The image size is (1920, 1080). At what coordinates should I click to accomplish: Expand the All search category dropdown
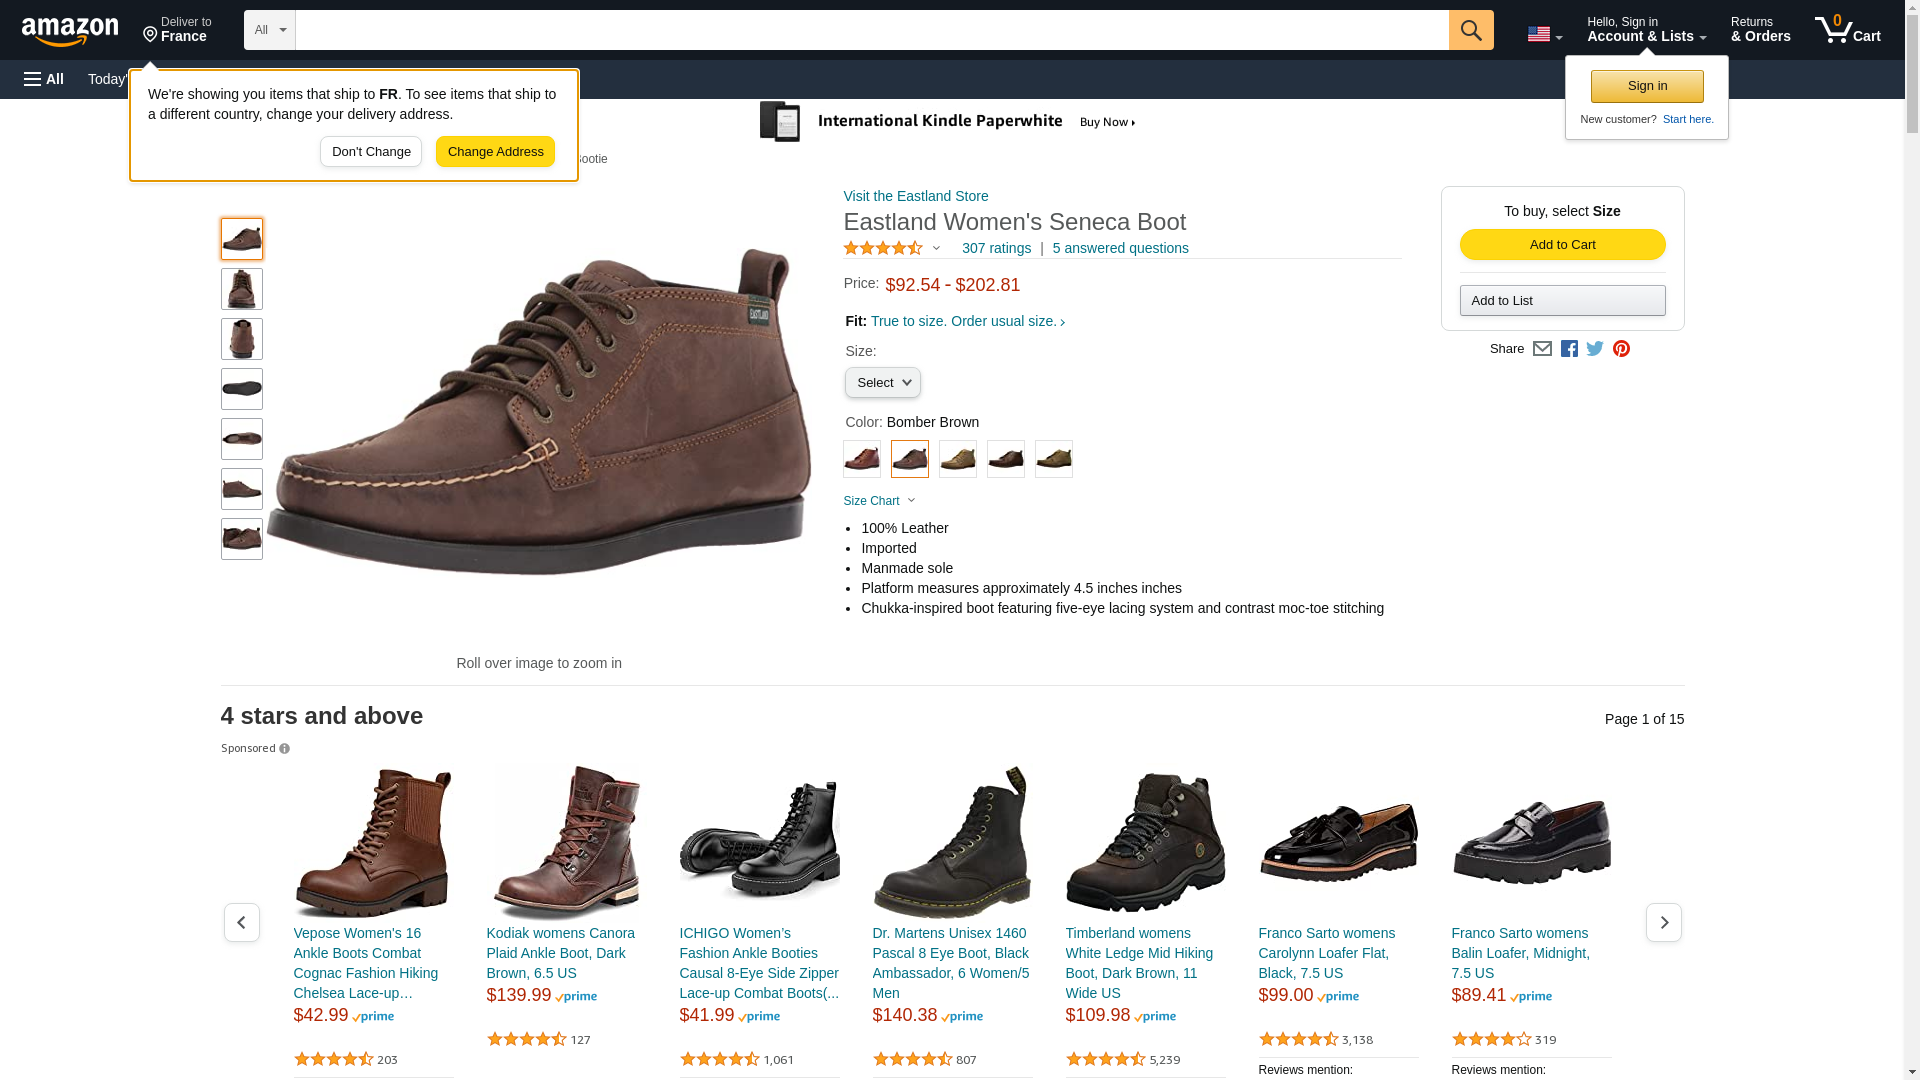pyautogui.click(x=270, y=30)
